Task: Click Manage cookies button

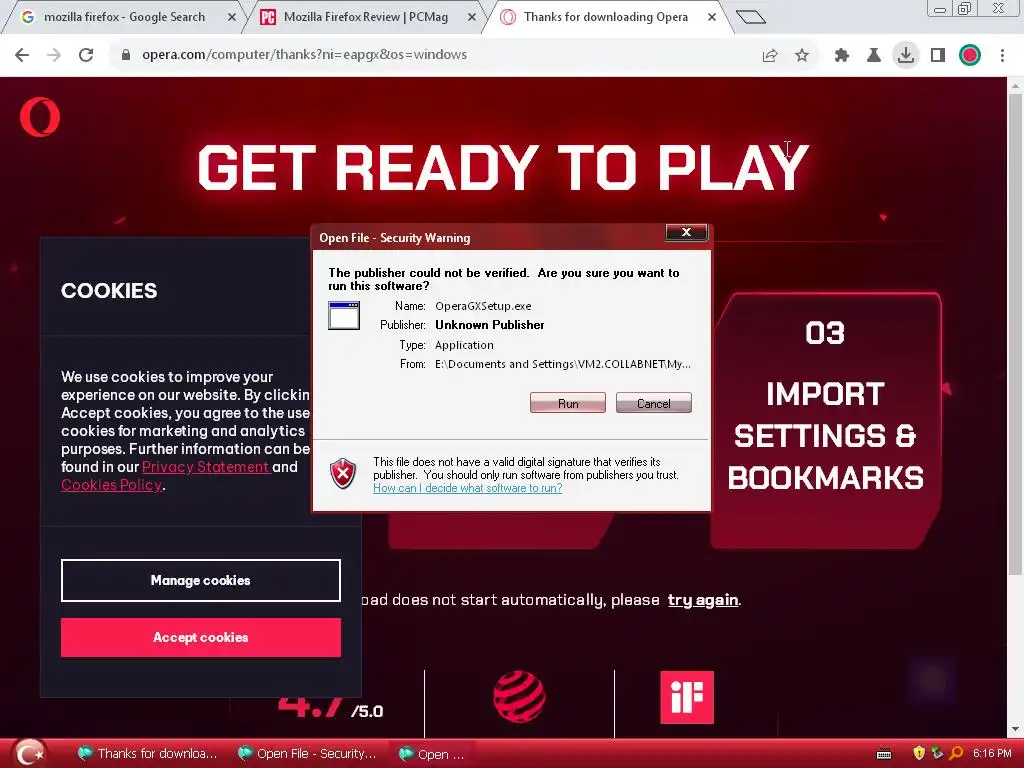Action: pos(200,580)
